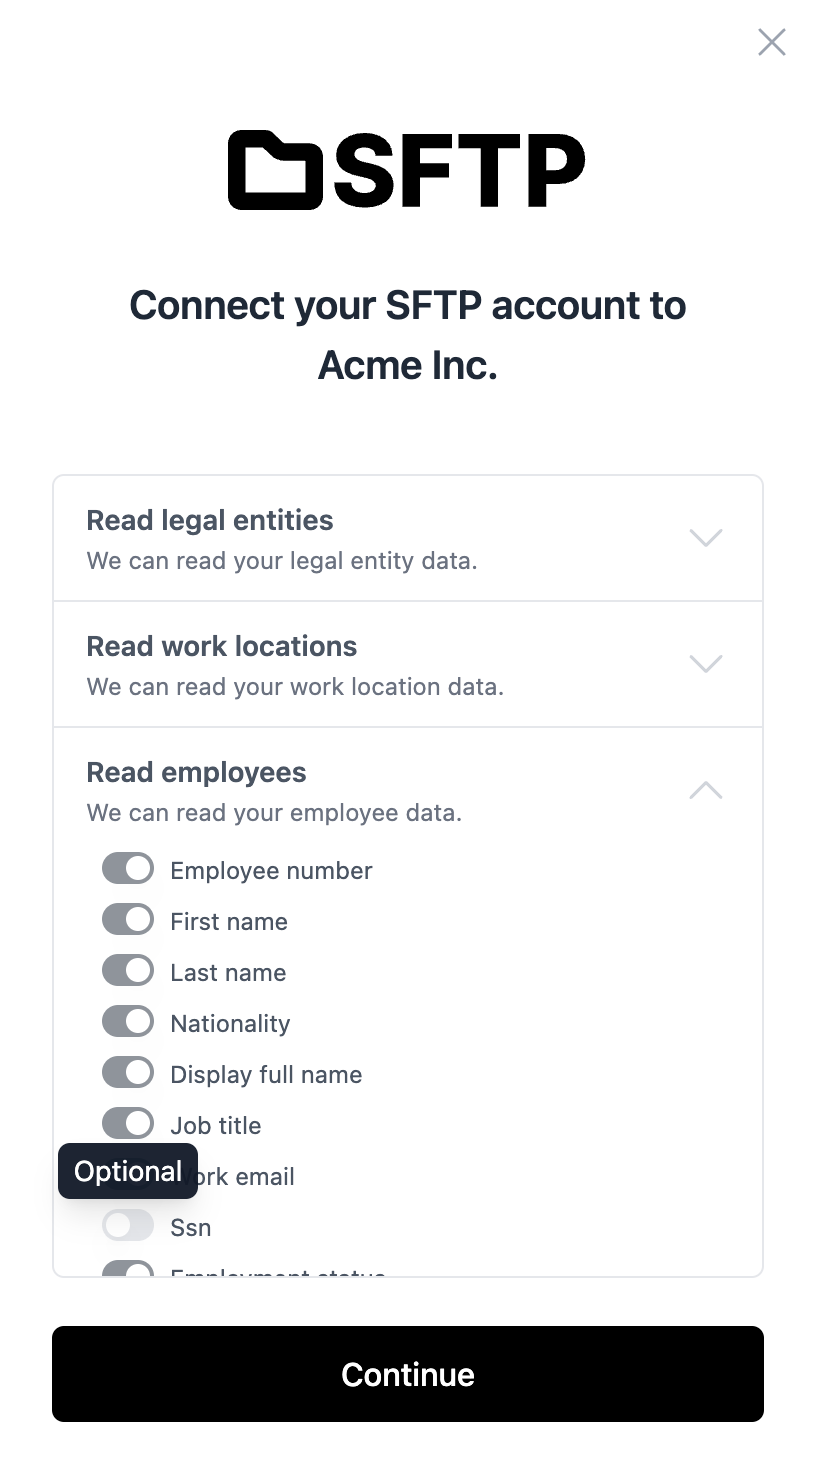Toggle the Last name switch

click(128, 971)
